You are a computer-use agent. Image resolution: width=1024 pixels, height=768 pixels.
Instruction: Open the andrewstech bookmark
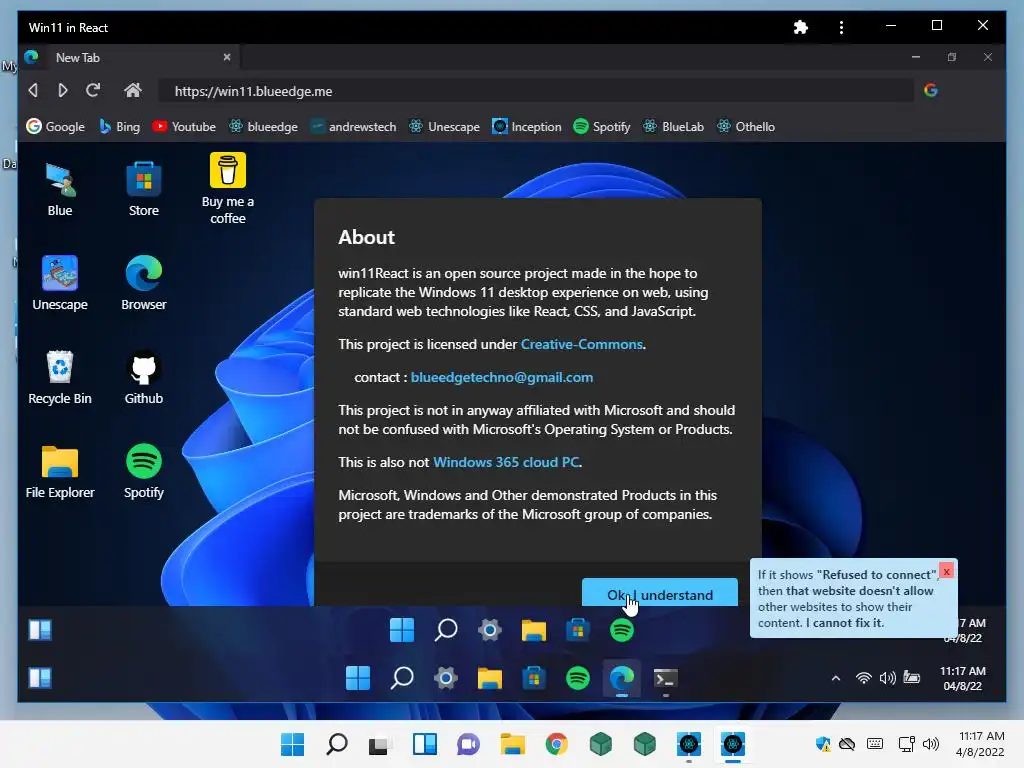353,127
